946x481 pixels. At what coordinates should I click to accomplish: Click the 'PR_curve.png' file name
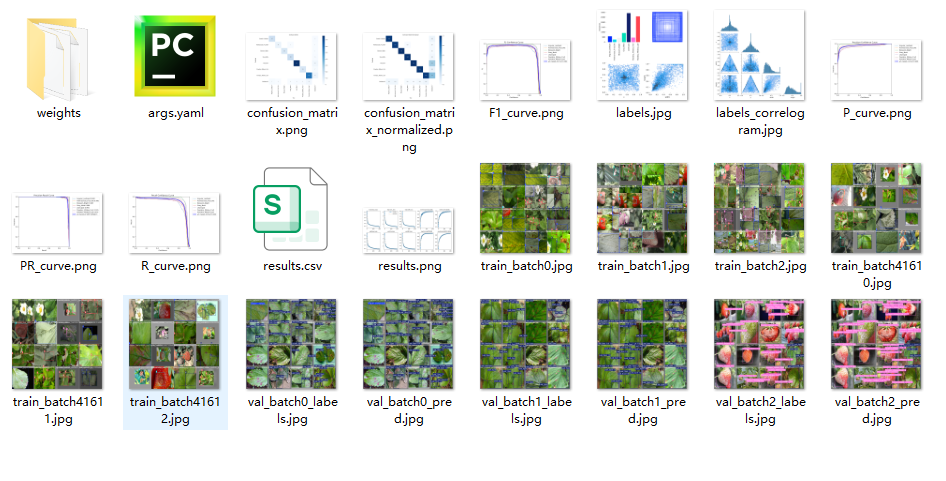(x=58, y=266)
